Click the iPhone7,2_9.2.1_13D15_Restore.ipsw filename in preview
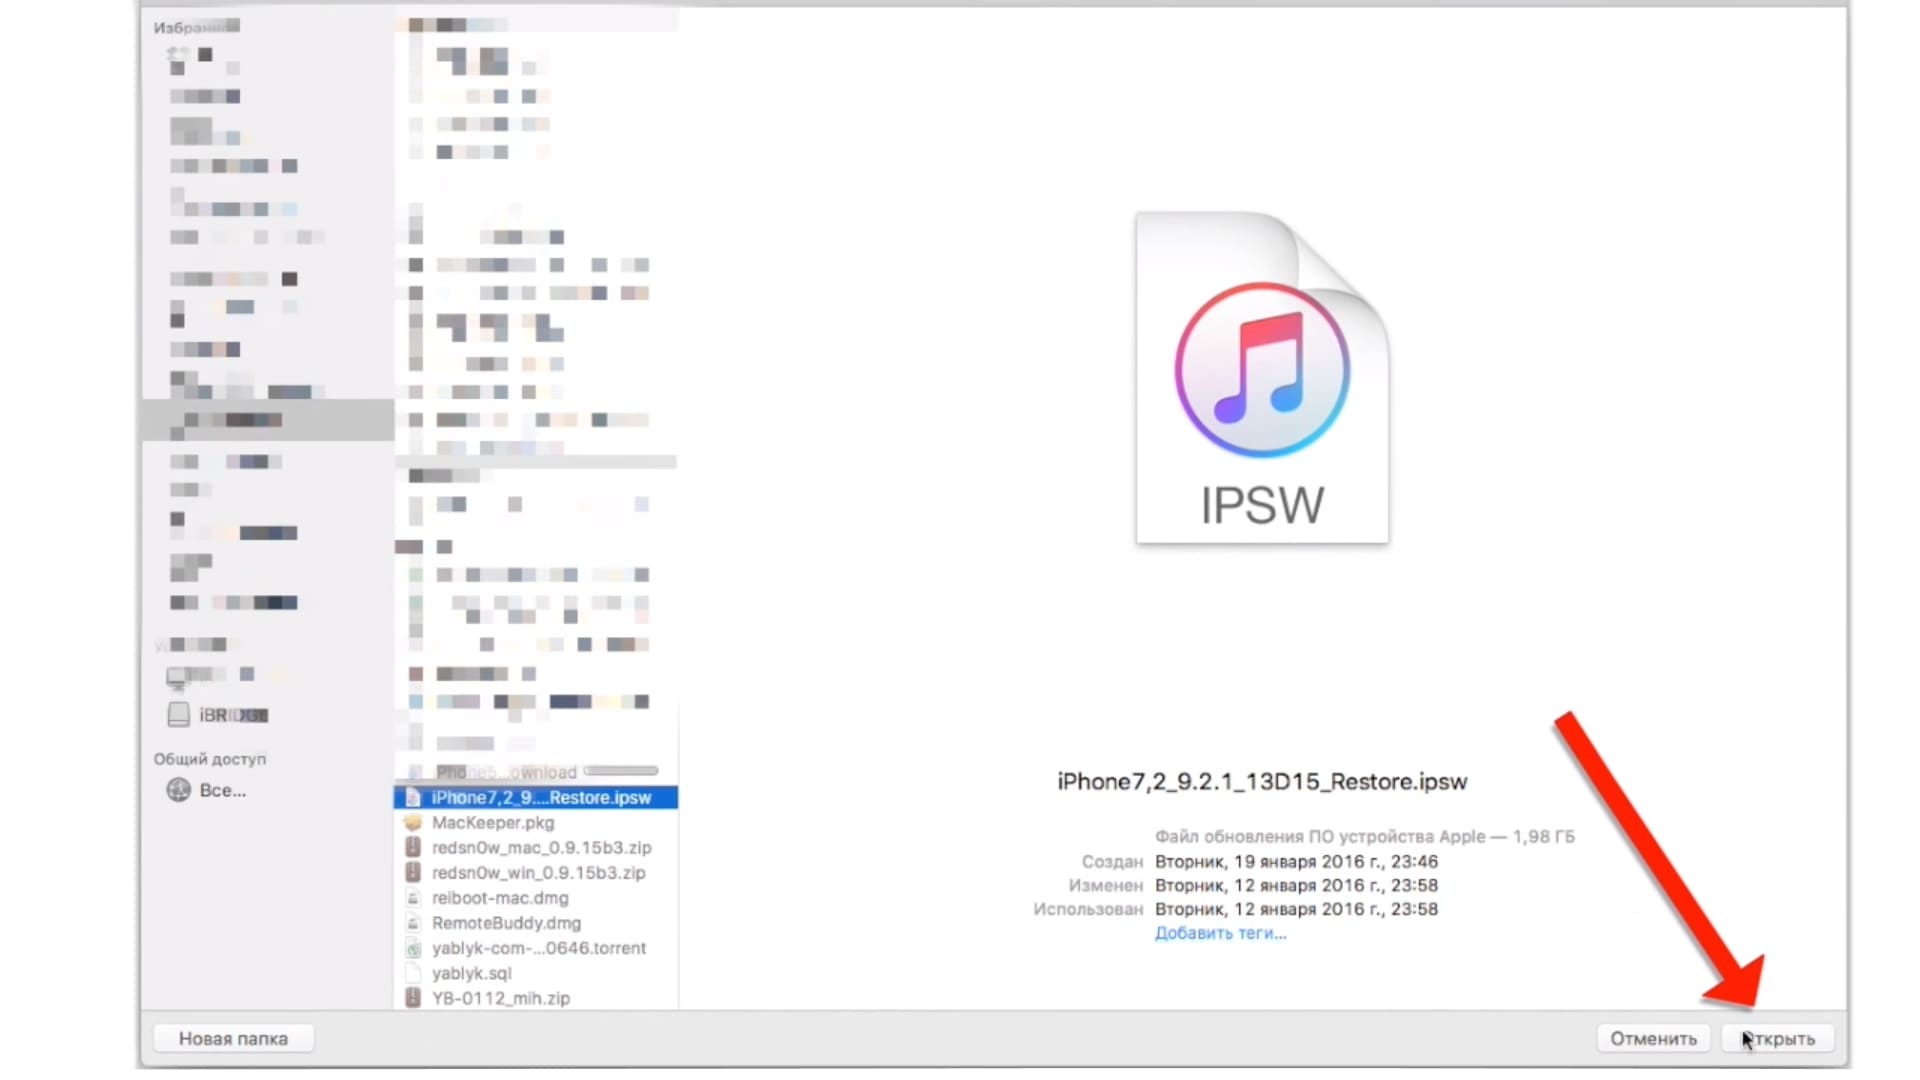This screenshot has height=1080, width=1920. tap(1262, 782)
